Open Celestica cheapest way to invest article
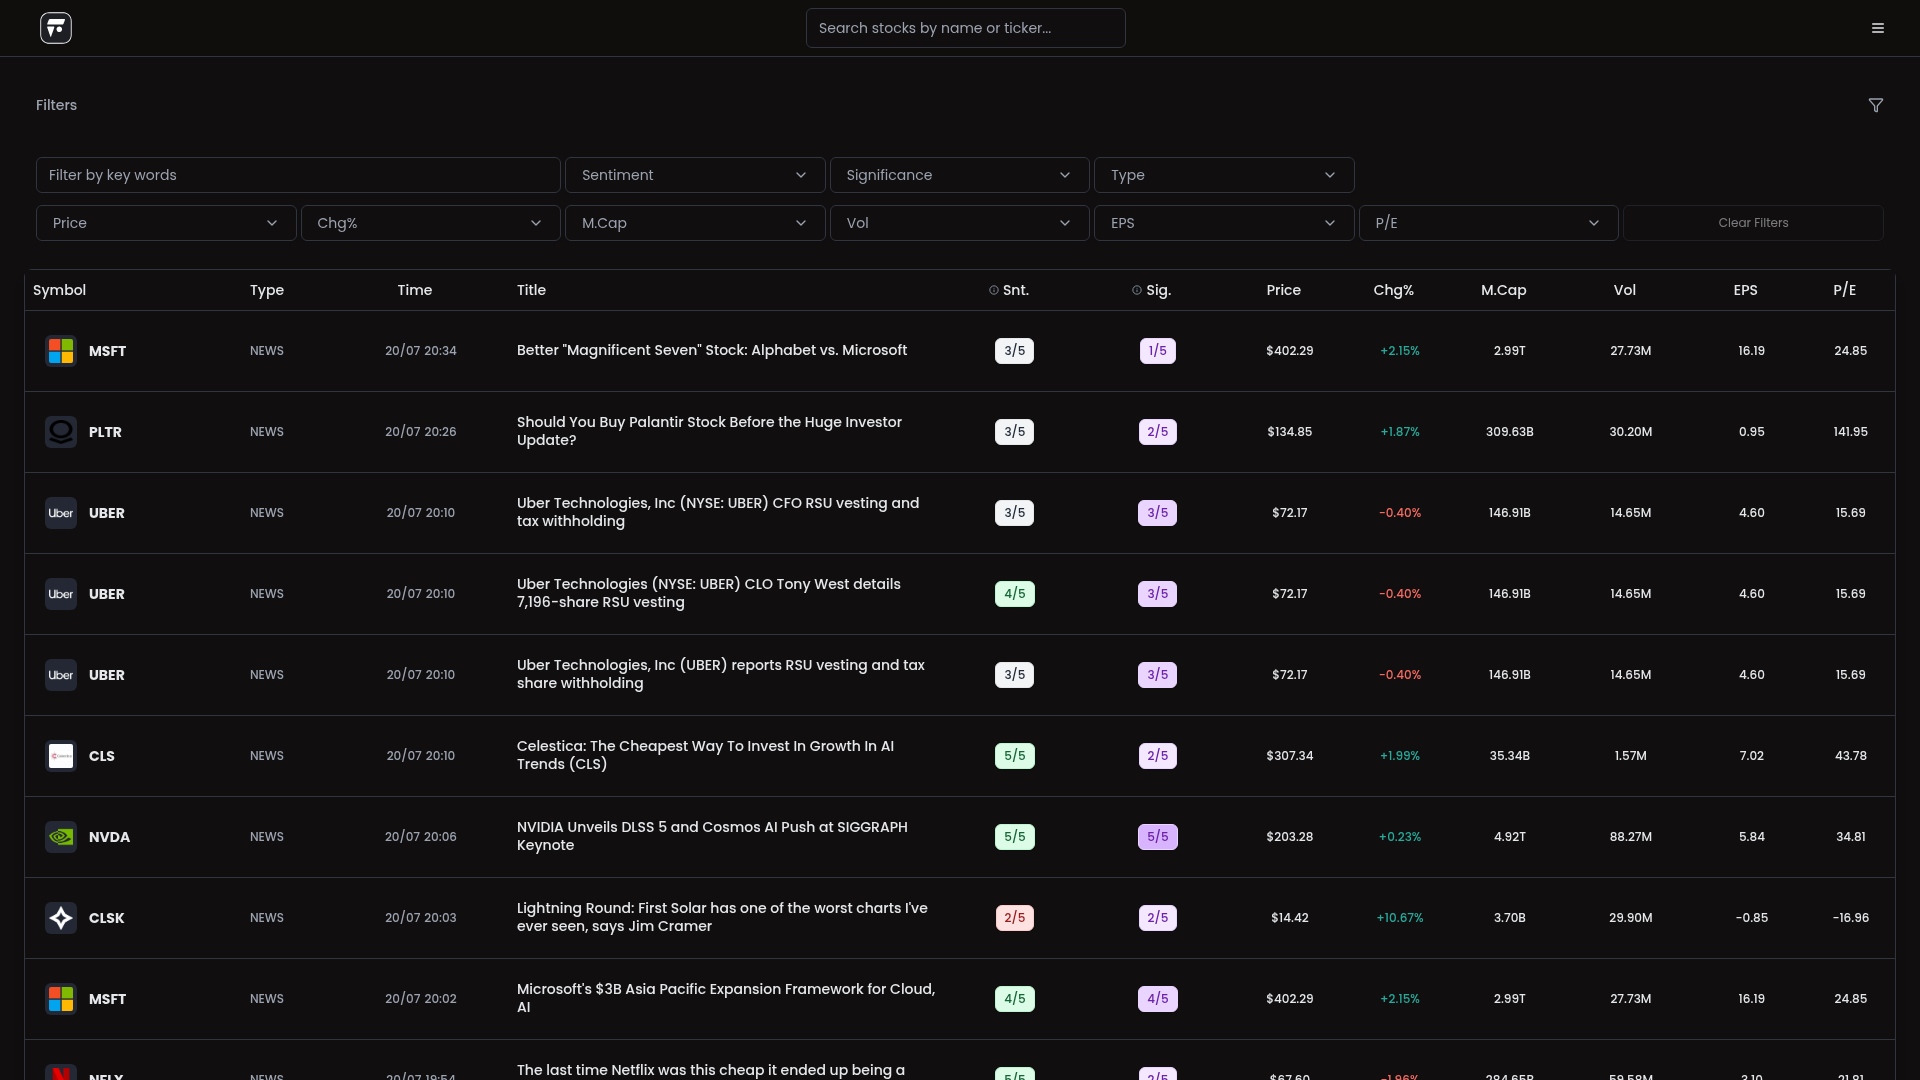The width and height of the screenshot is (1920, 1080). 705,755
